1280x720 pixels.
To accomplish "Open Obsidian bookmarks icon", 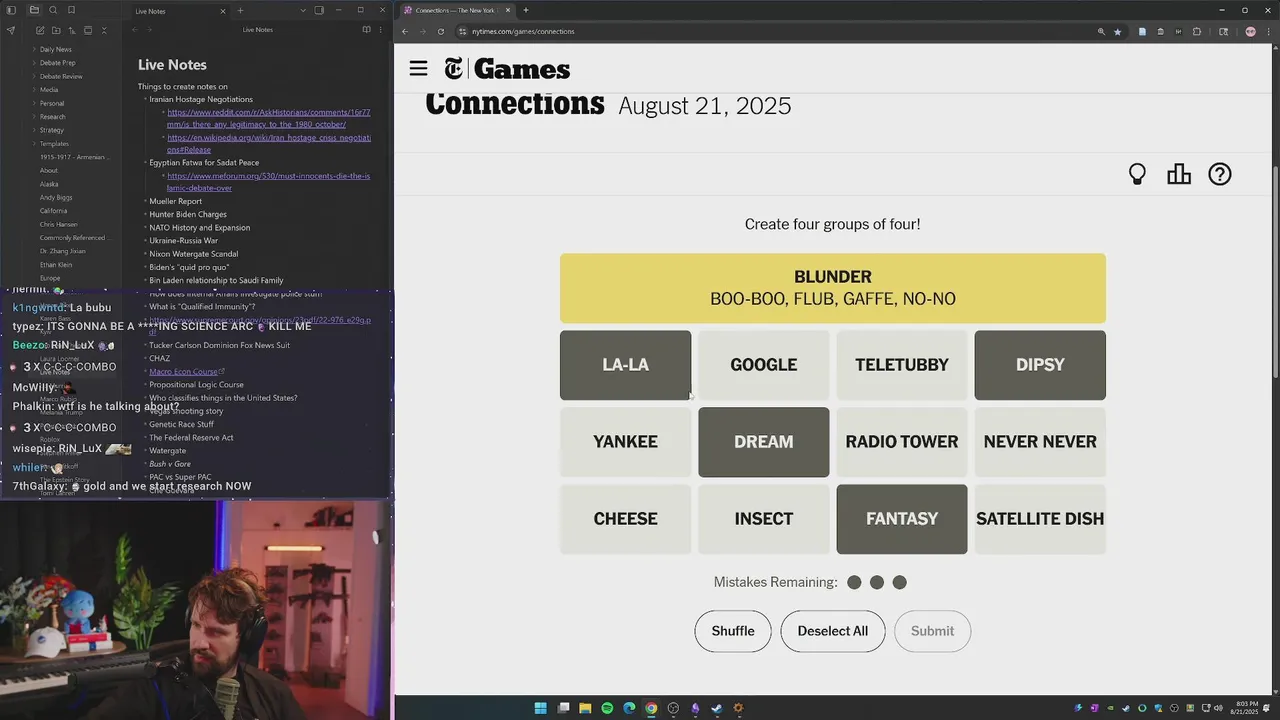I will 71,10.
